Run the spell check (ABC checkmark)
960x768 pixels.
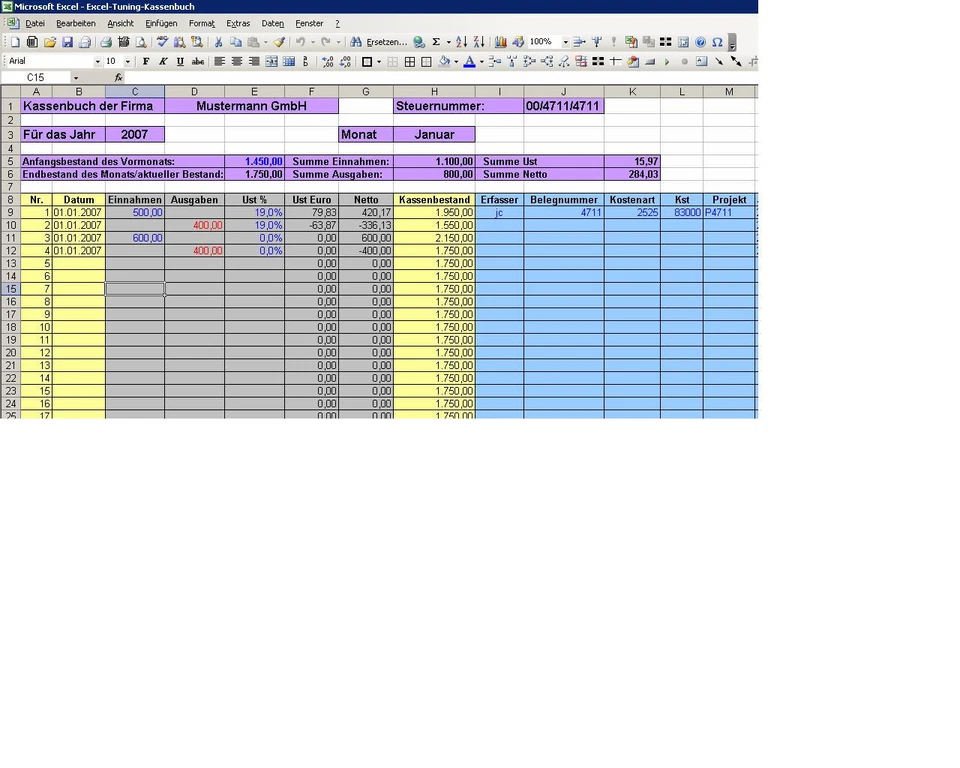click(162, 42)
